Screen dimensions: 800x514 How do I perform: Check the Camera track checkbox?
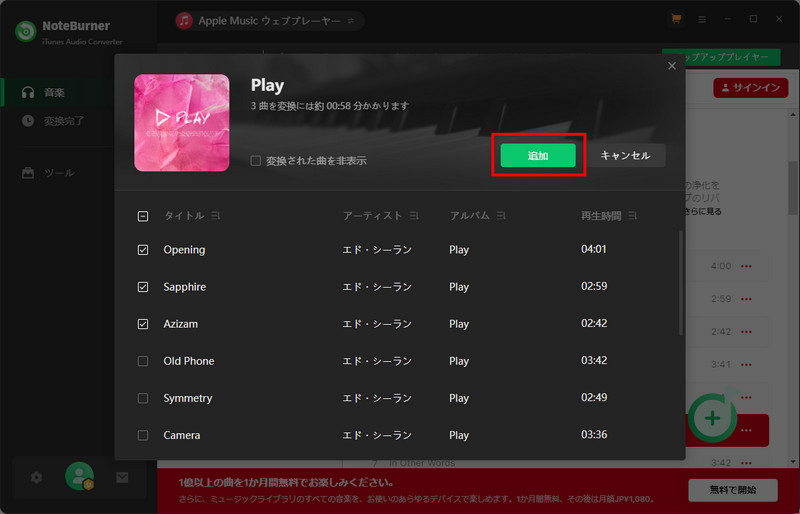pyautogui.click(x=143, y=435)
